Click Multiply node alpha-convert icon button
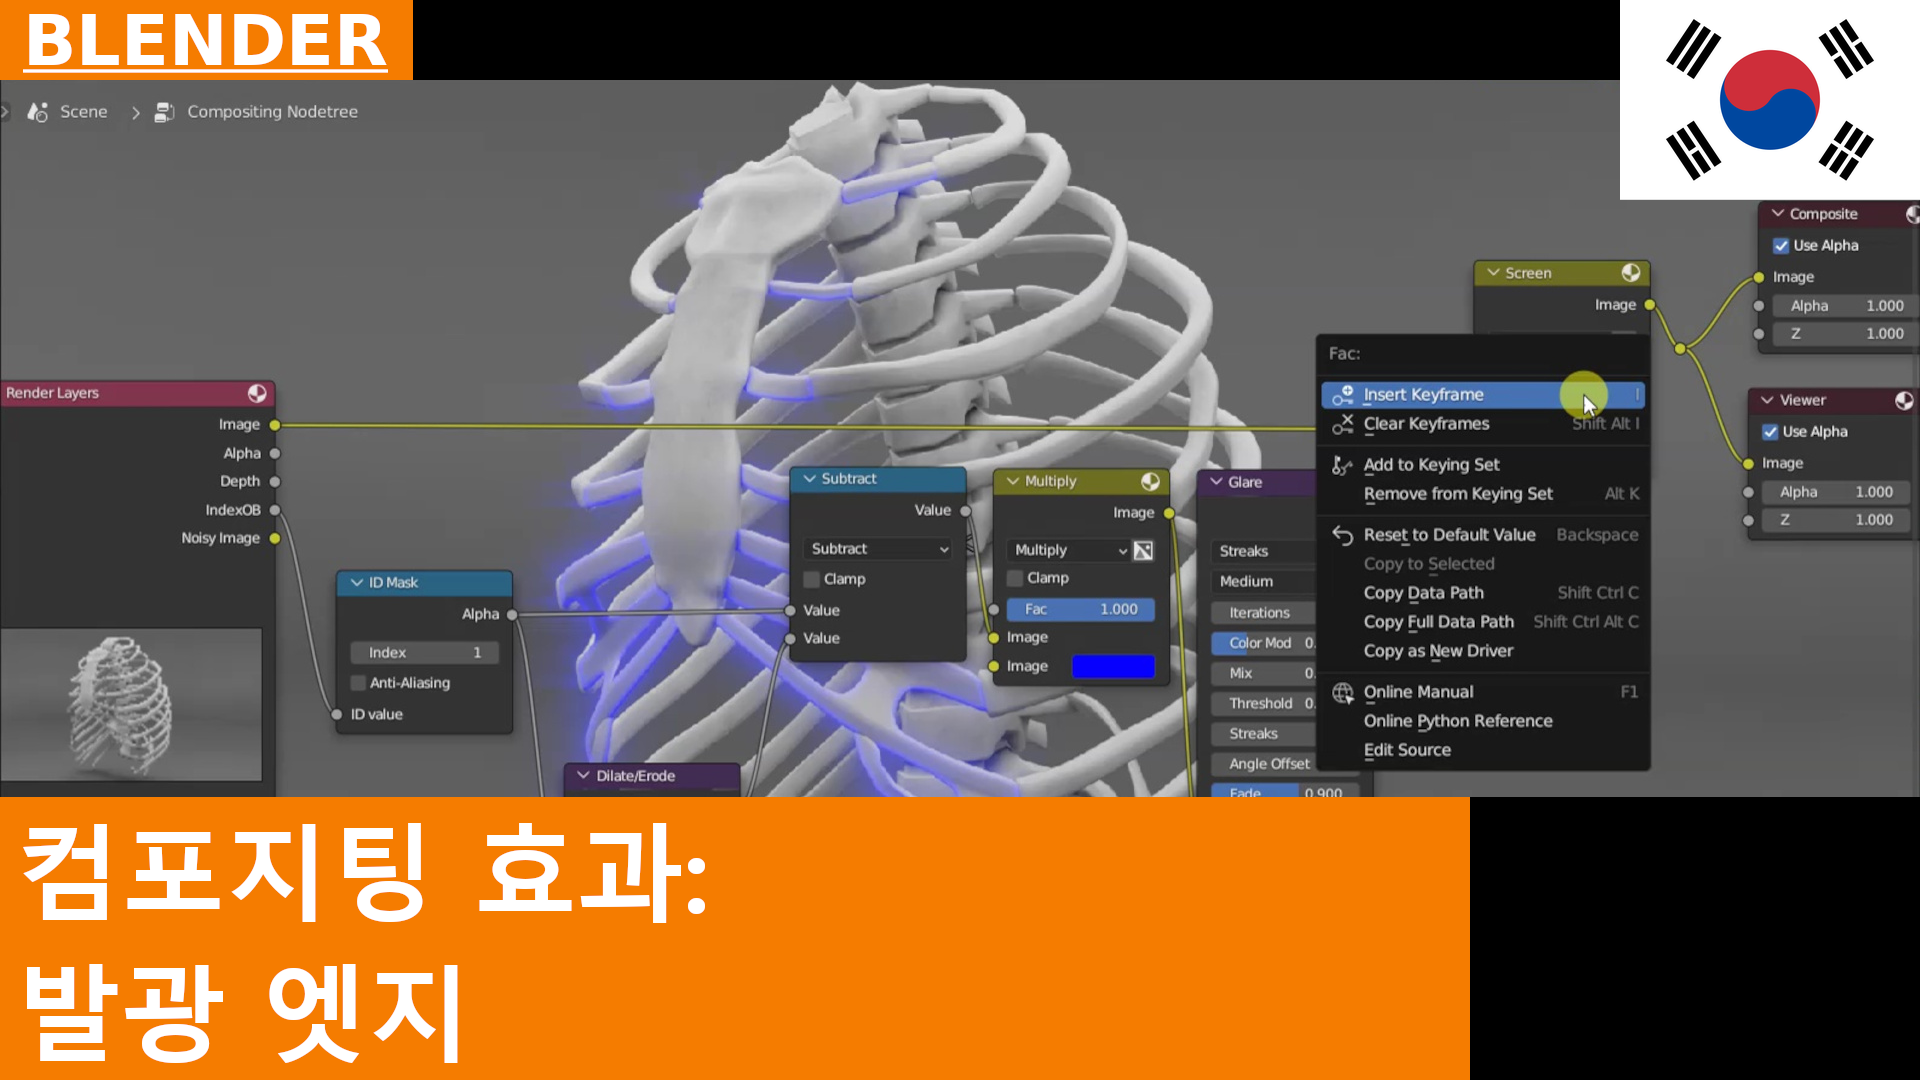 1143,550
